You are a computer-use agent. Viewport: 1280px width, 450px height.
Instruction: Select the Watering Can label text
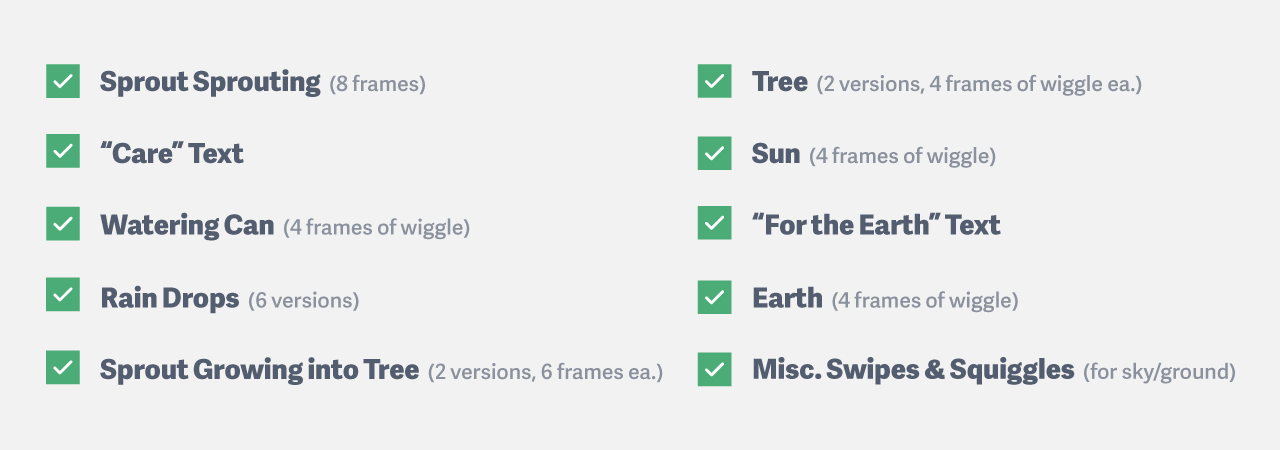pos(187,226)
